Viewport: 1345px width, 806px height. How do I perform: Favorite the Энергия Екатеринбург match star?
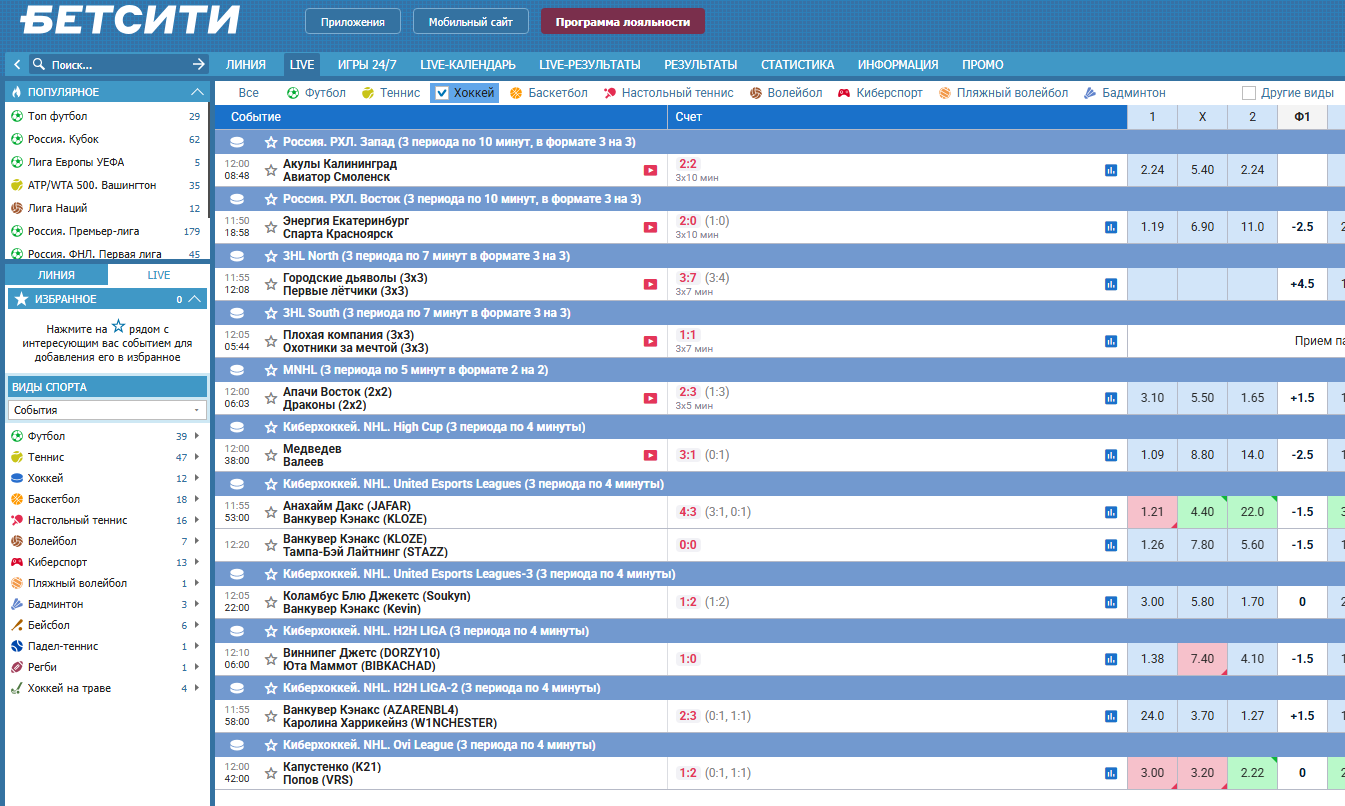[270, 227]
